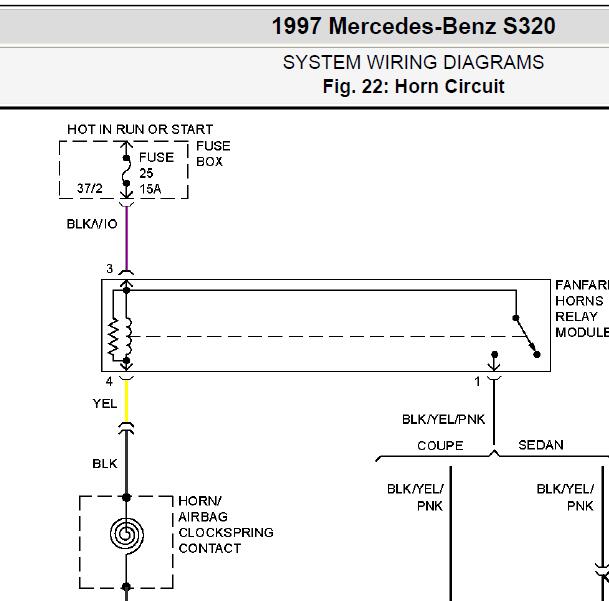Click the 'Fig. 22: Horn Circuit' caption
609x601 pixels.
(x=414, y=86)
